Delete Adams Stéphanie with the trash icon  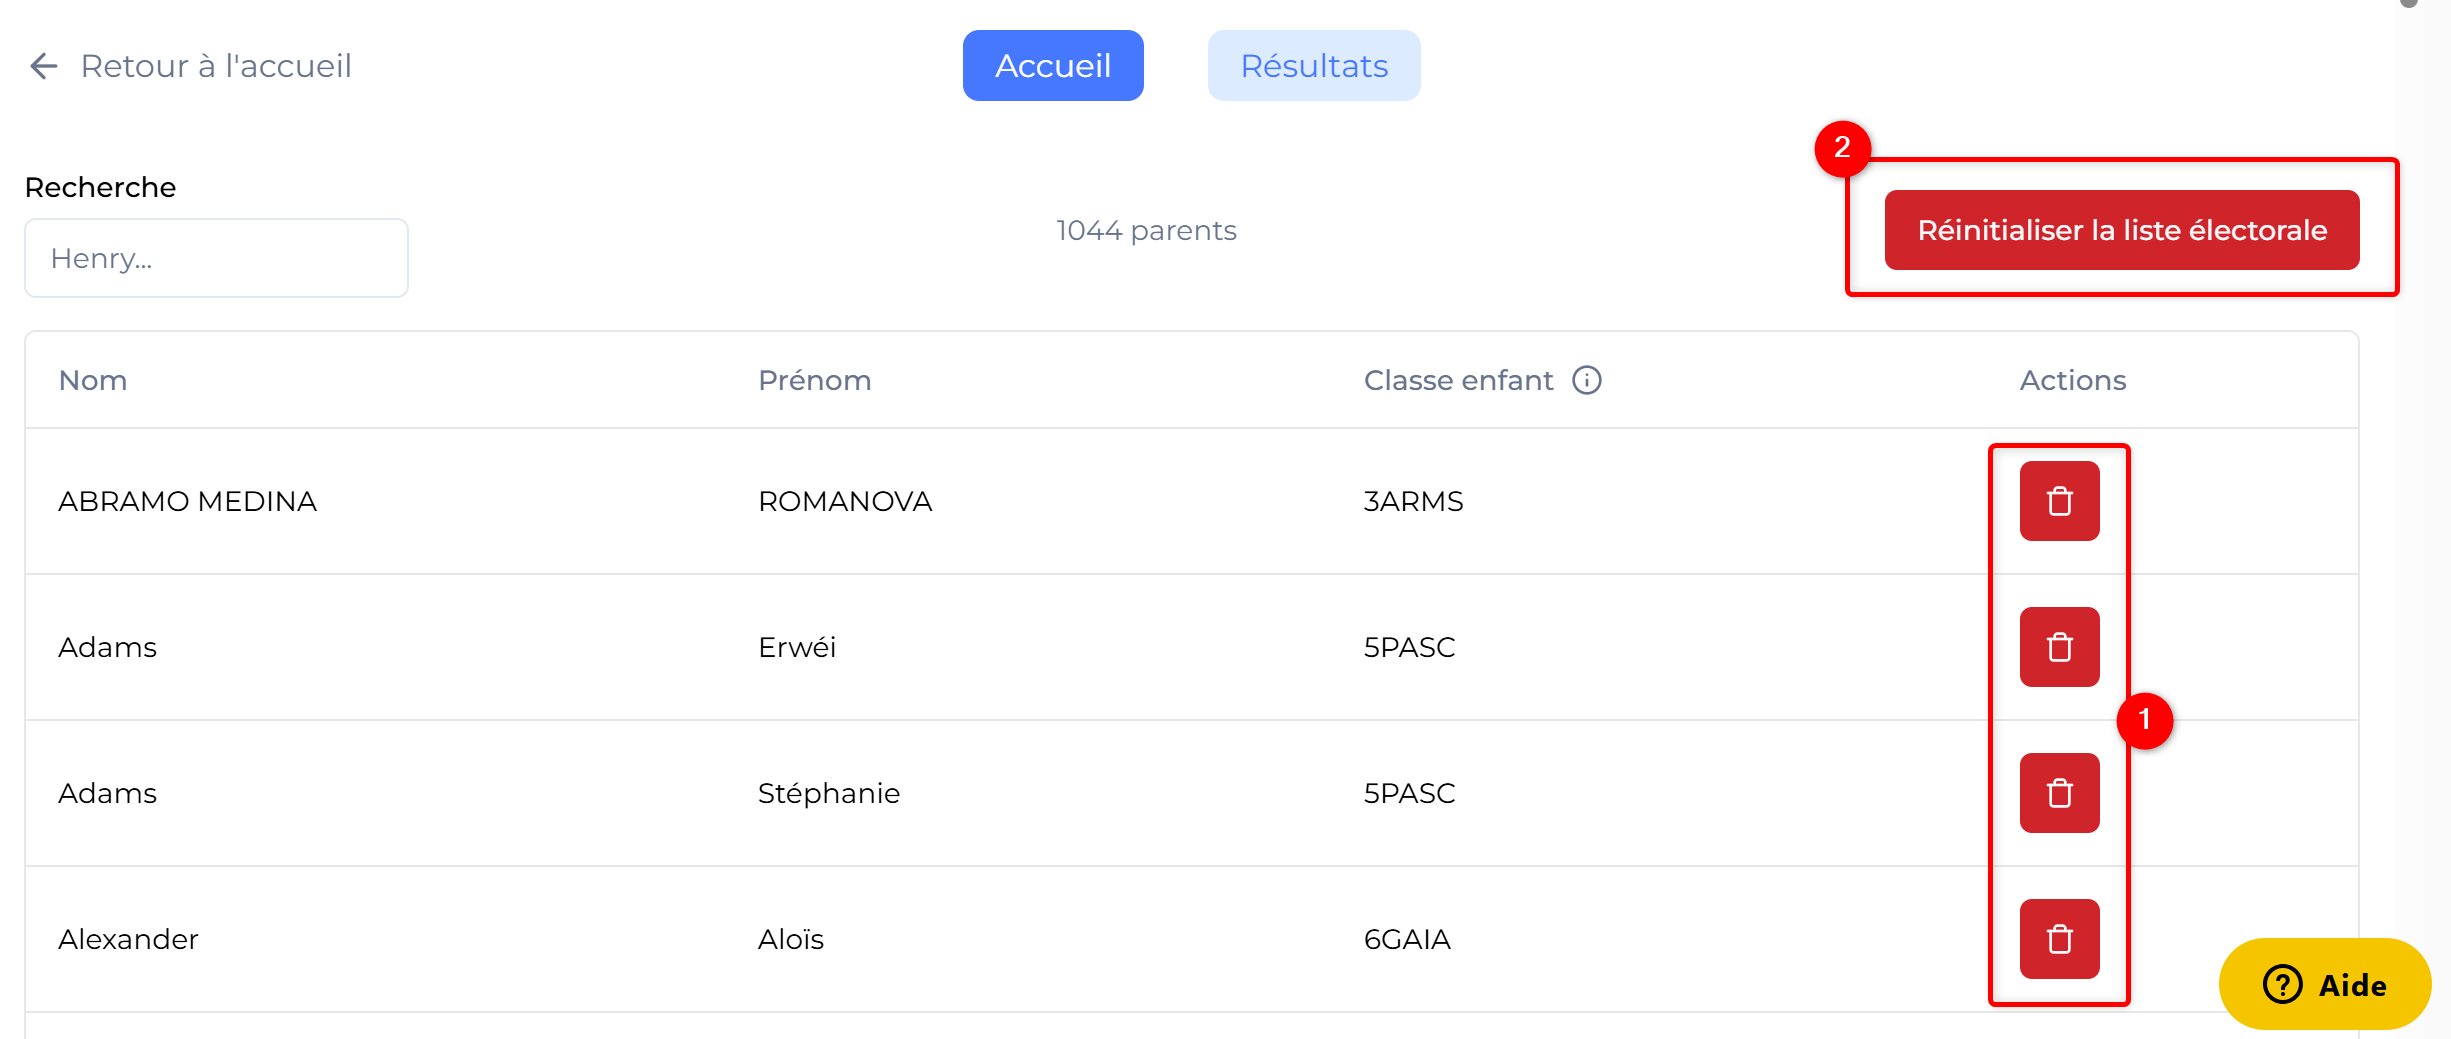[2058, 793]
